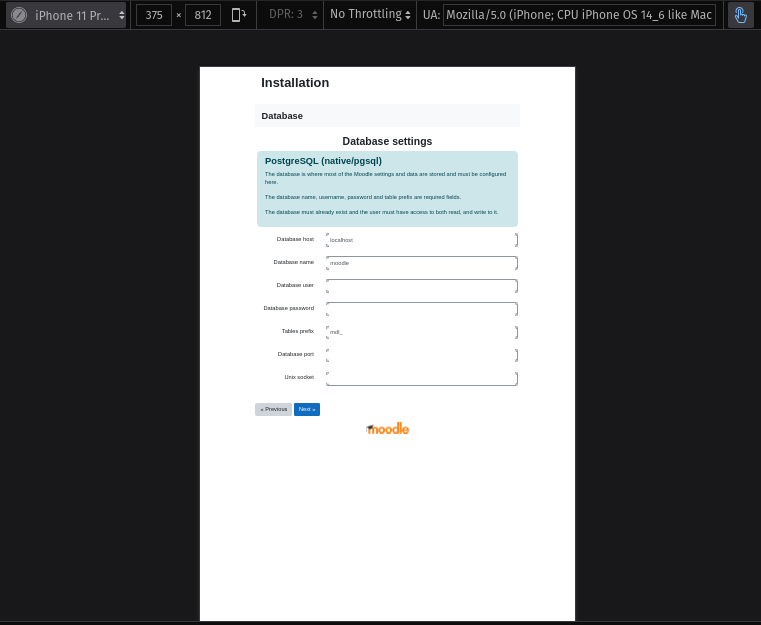Click the Installation heading text
The image size is (761, 625).
[295, 83]
